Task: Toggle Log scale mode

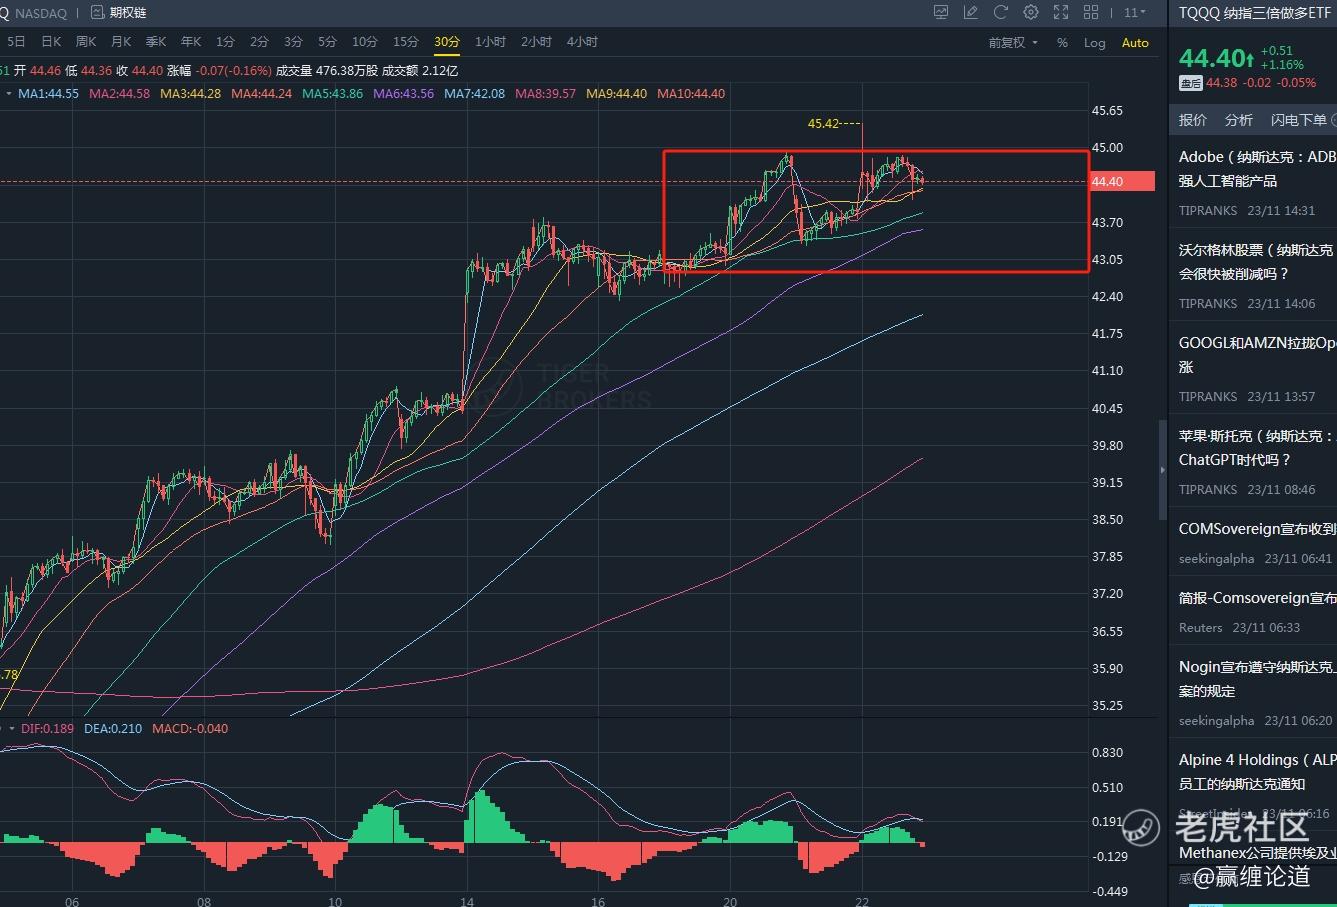Action: pos(1094,43)
